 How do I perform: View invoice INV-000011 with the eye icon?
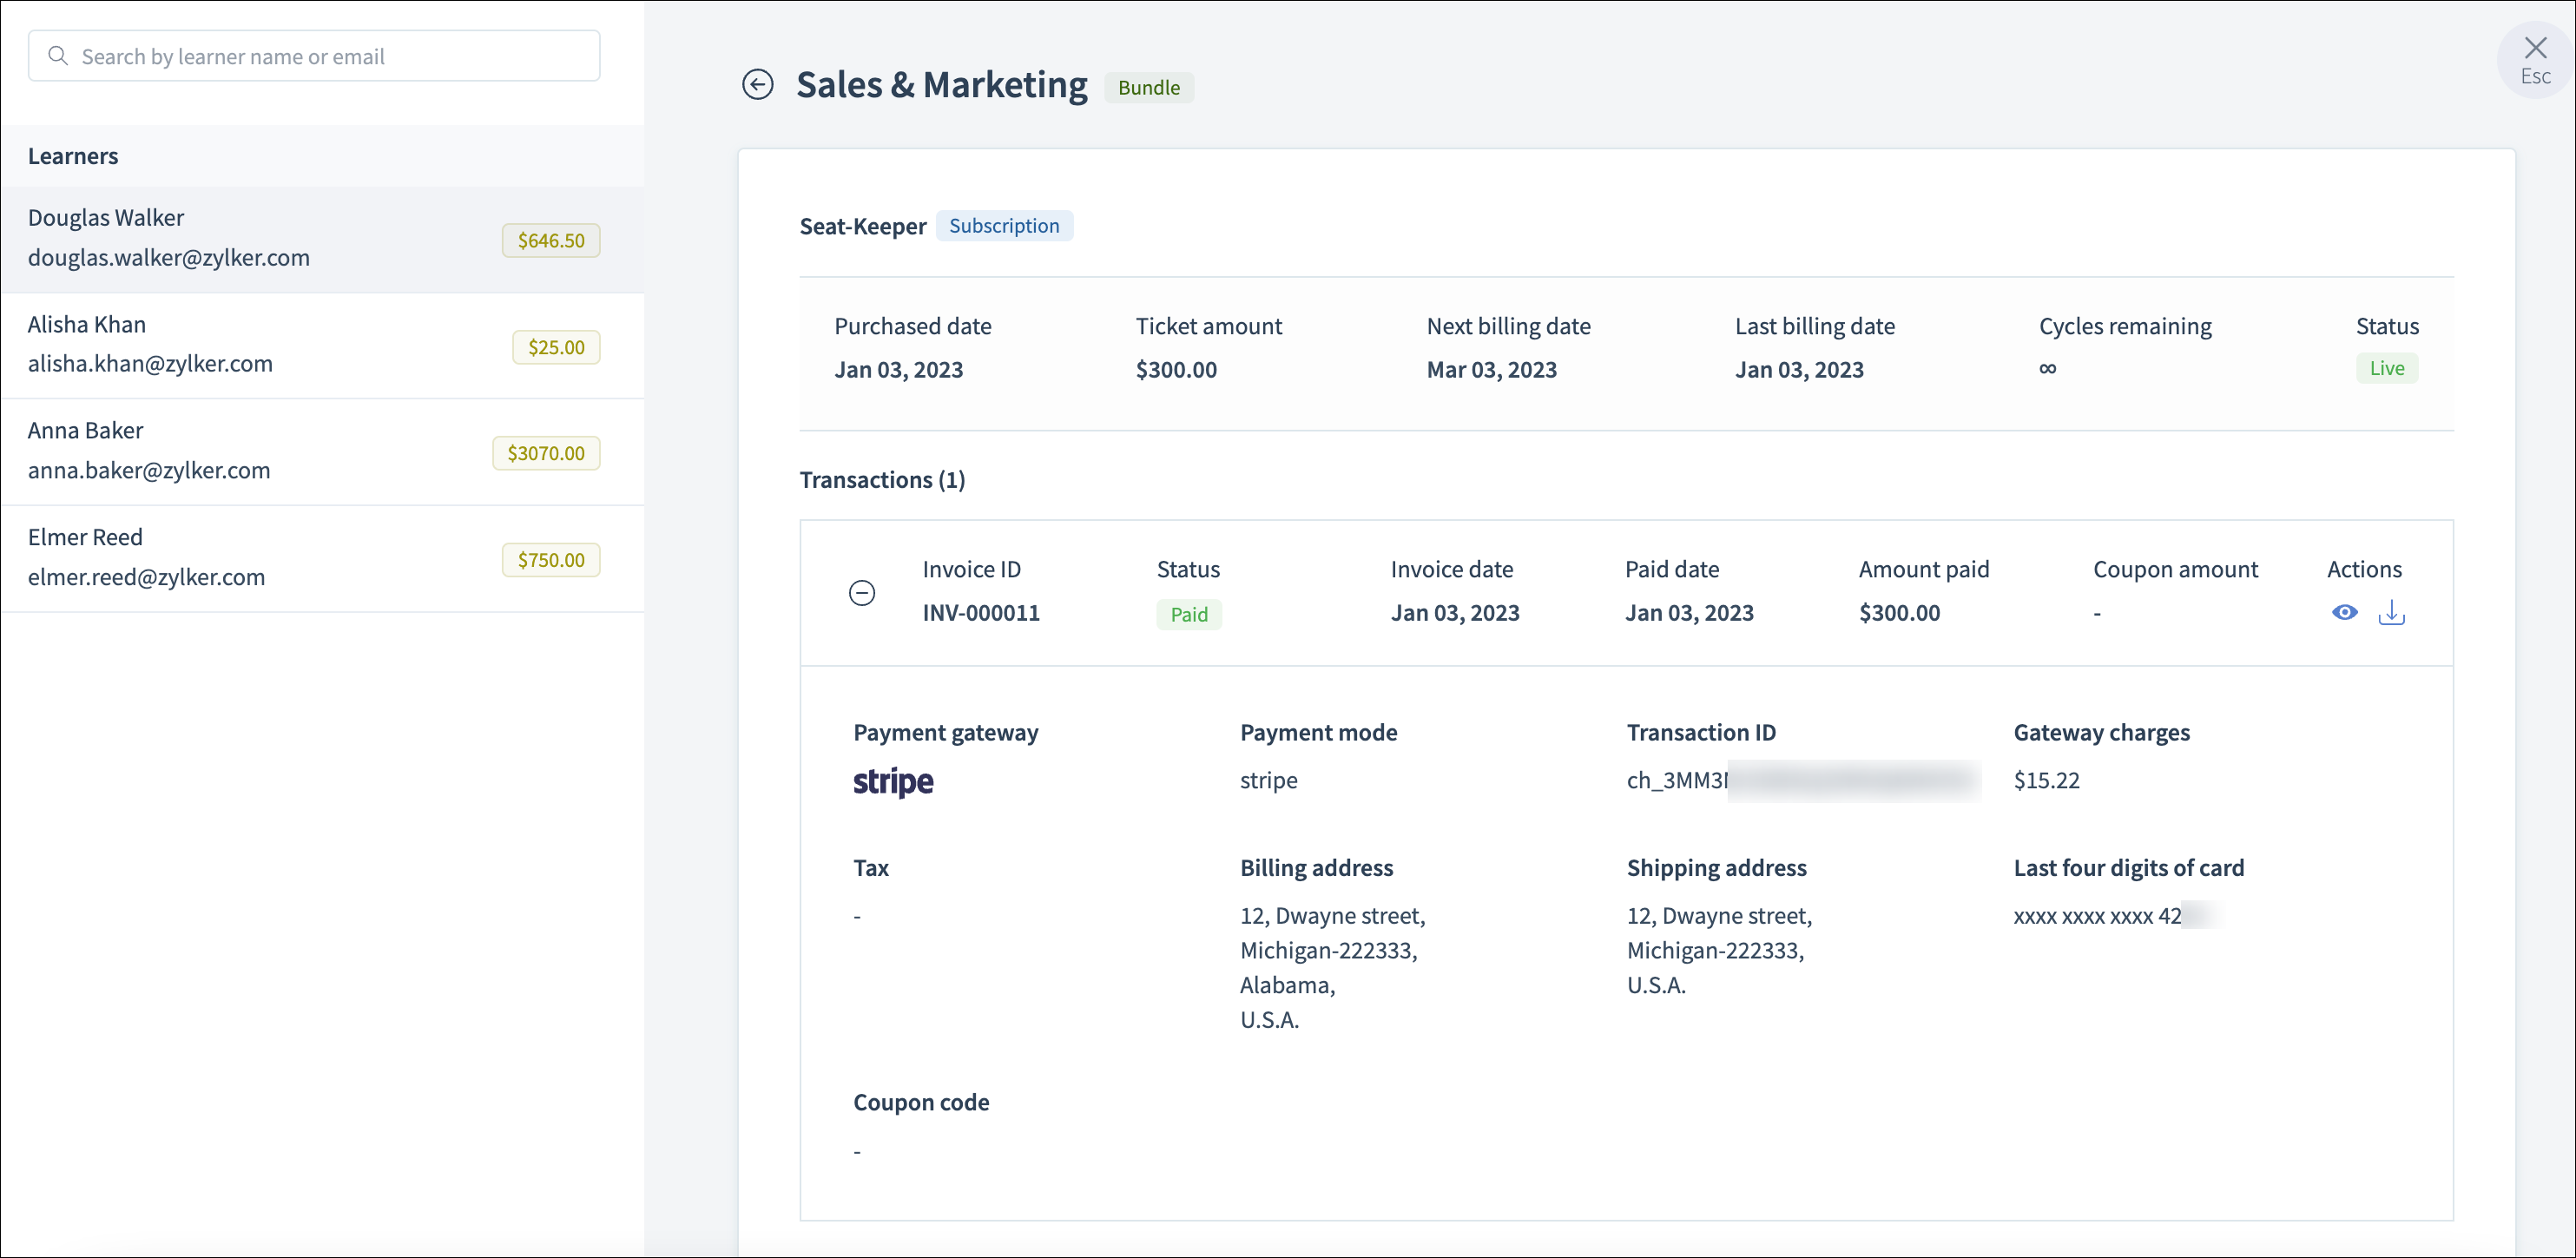click(2344, 612)
